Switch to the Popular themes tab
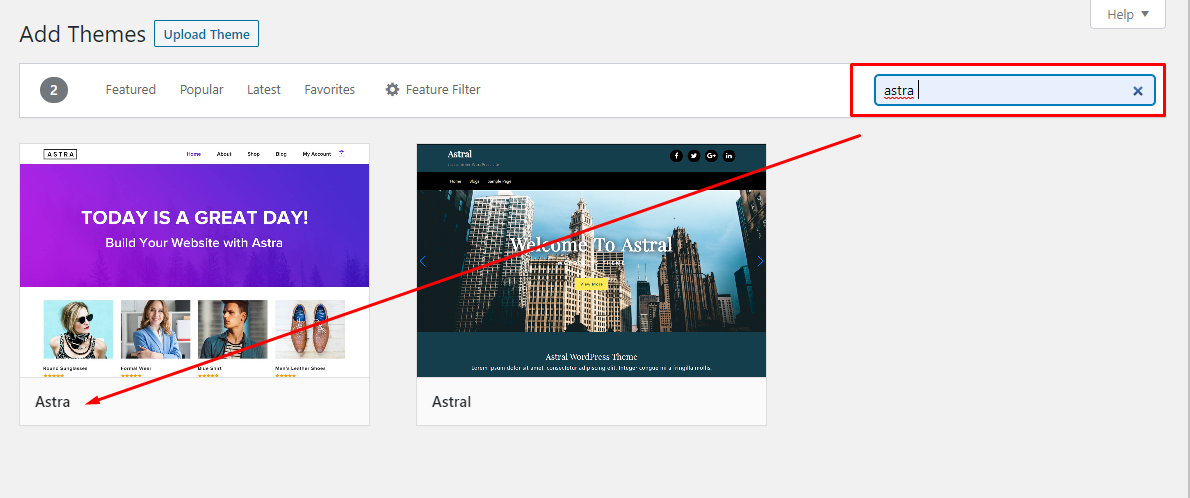This screenshot has width=1190, height=498. (x=201, y=90)
